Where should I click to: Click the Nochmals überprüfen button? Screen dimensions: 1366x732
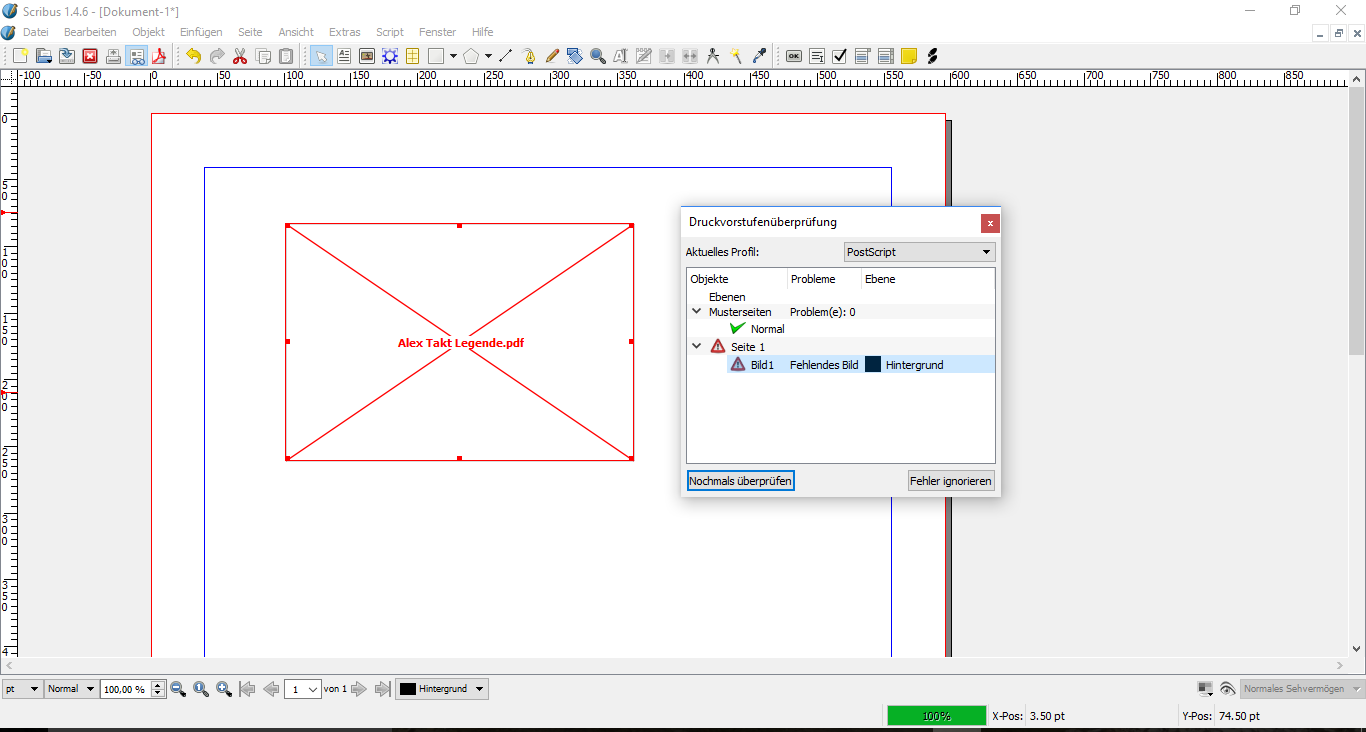click(x=740, y=481)
